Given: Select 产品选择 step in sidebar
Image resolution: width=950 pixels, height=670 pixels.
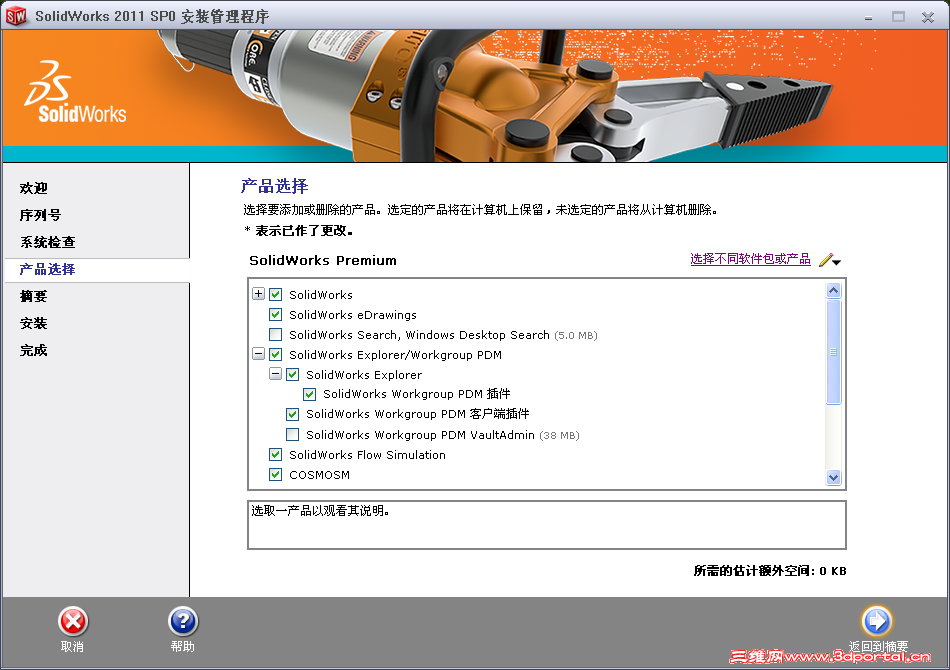Looking at the screenshot, I should point(47,269).
